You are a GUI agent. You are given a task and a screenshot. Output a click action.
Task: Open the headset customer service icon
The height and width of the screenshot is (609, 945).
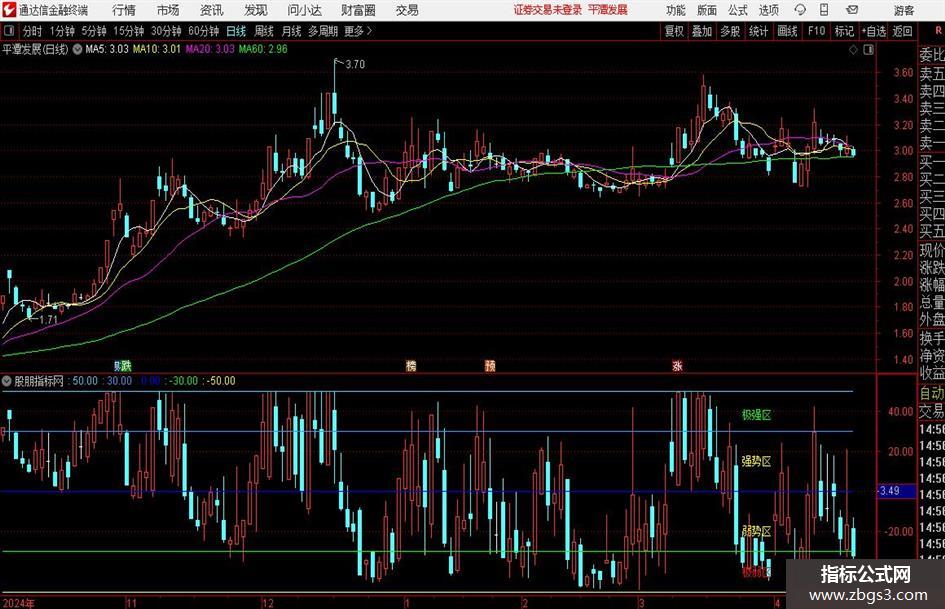(800, 10)
